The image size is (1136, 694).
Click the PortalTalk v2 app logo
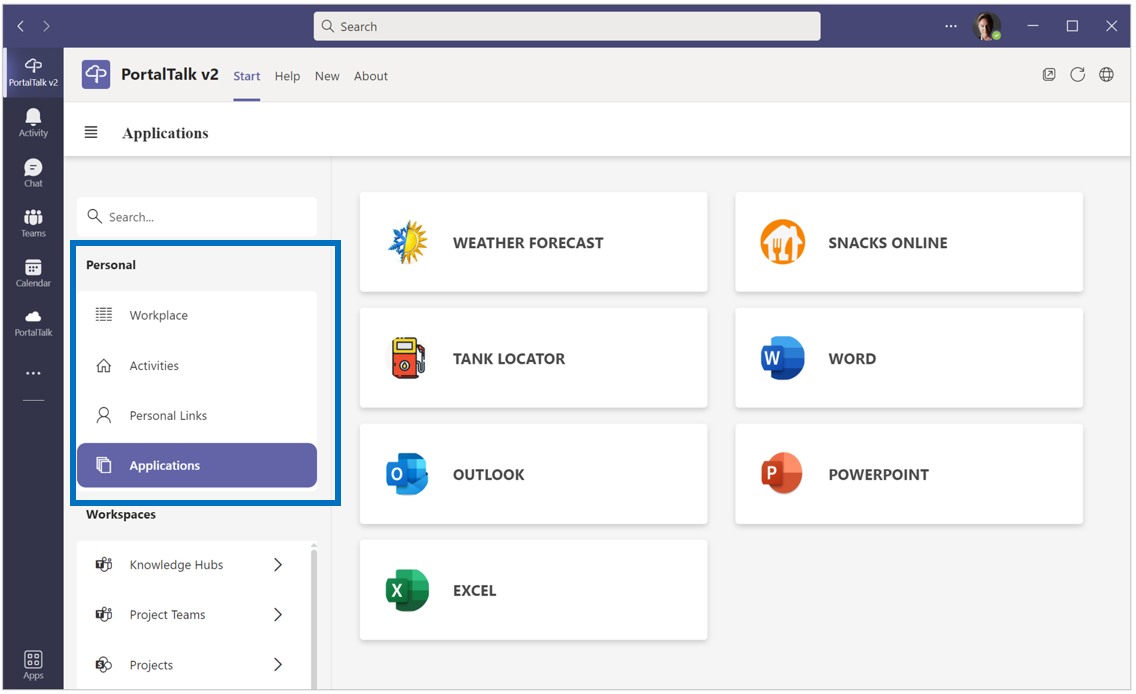(x=96, y=75)
